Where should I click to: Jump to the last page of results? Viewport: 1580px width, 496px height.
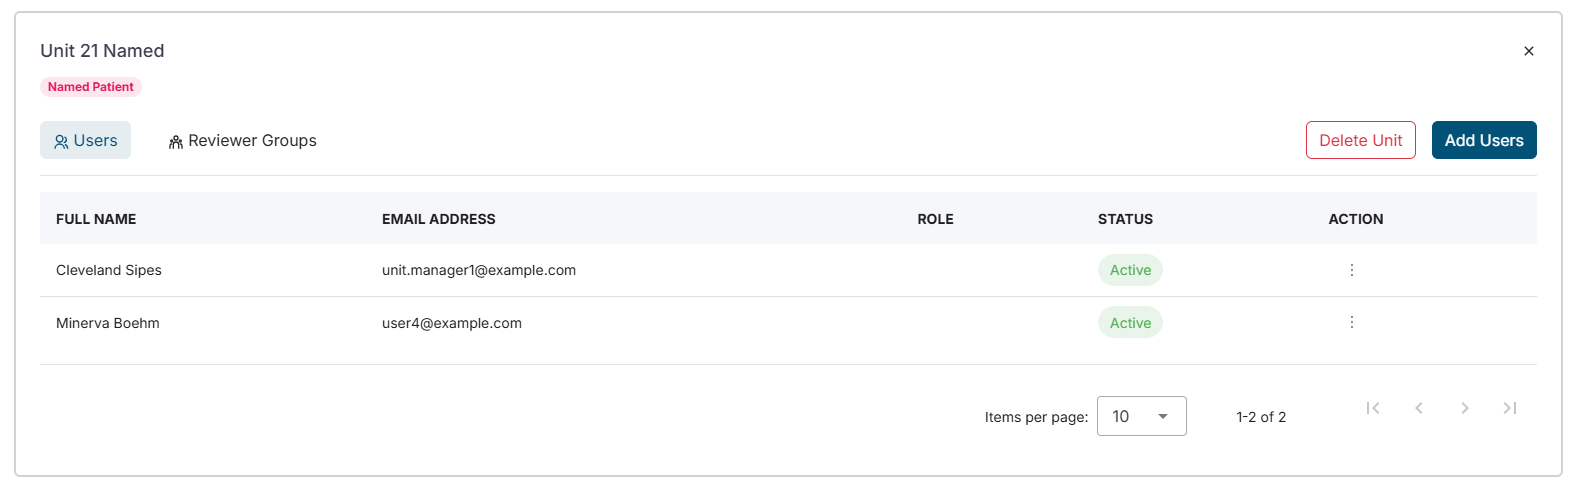[x=1510, y=408]
